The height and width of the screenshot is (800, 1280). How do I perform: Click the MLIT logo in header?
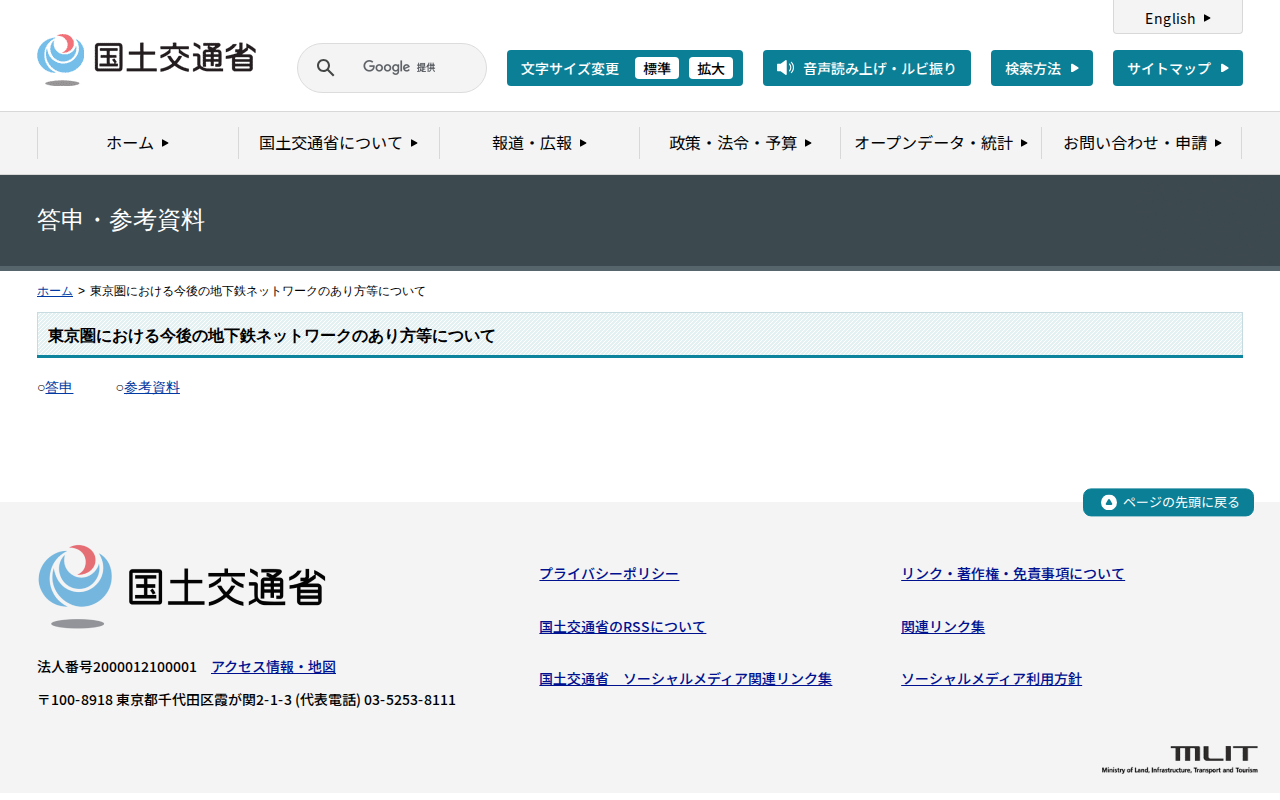point(146,59)
